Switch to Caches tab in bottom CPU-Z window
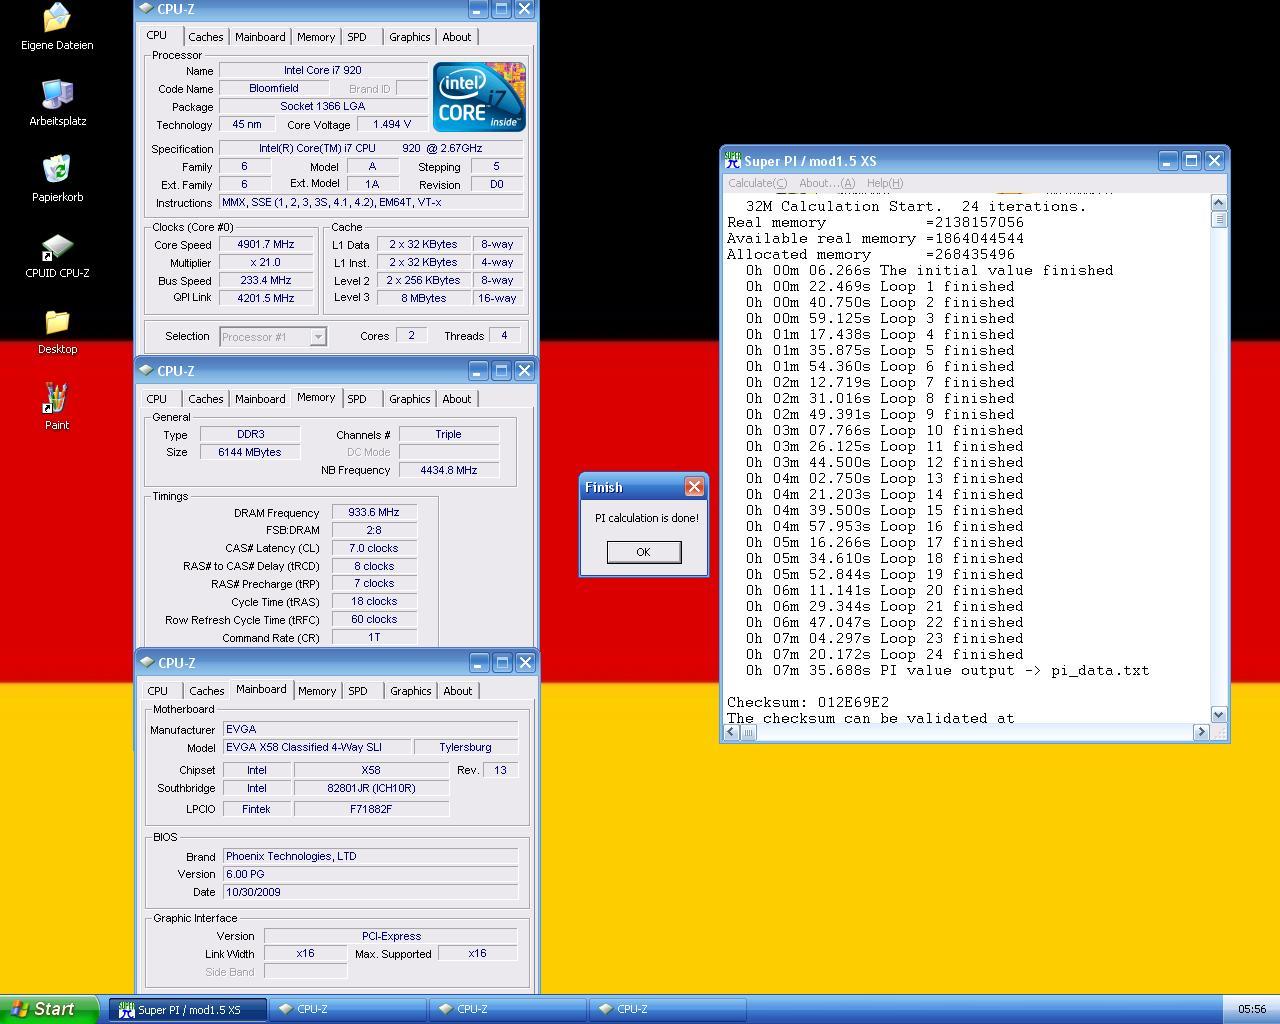 207,691
